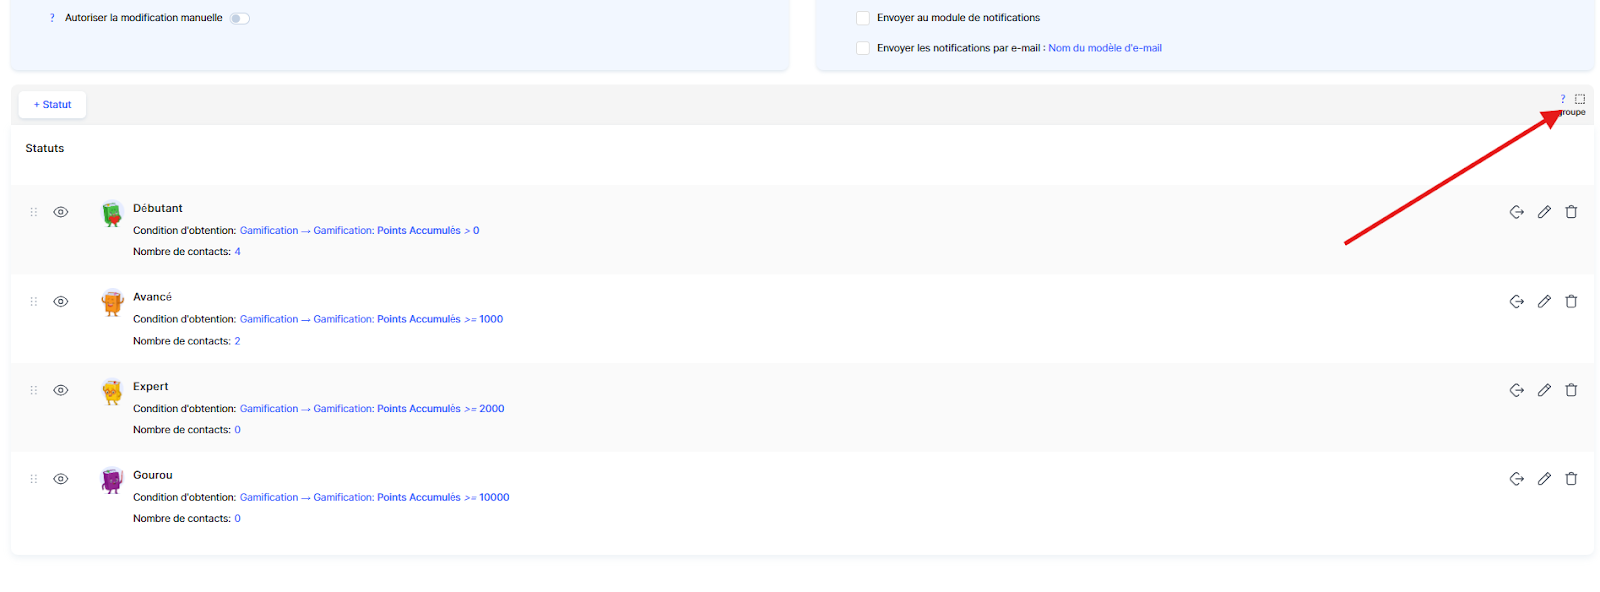Grab drag handle of Expert row
The height and width of the screenshot is (592, 1600).
point(33,390)
